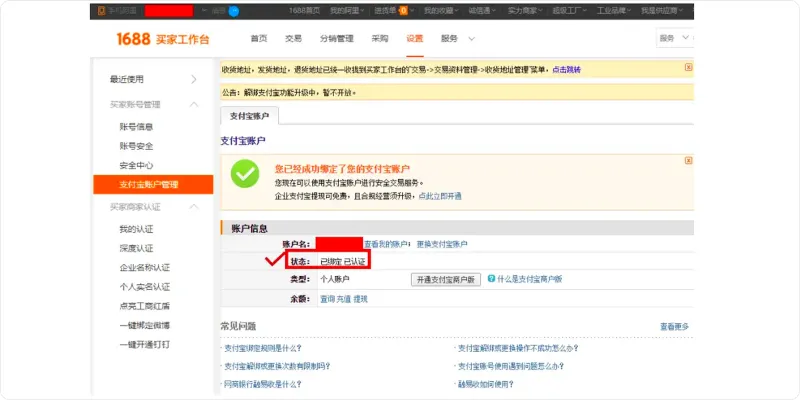
Task: Click the blue message bubble icon
Action: click(234, 11)
